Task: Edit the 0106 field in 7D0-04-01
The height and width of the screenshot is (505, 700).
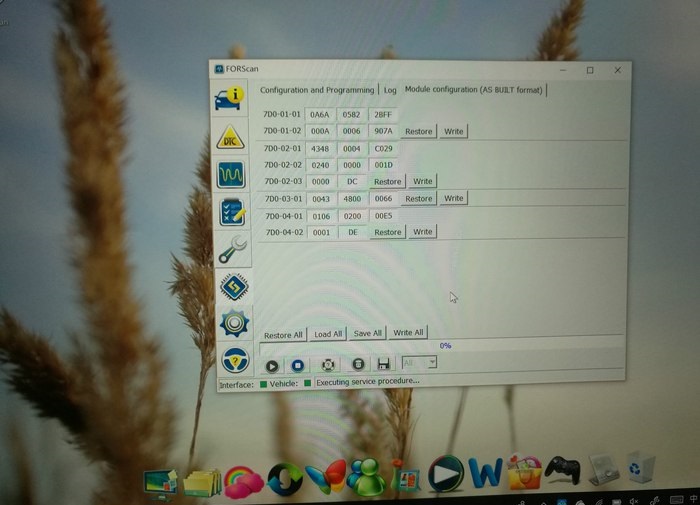Action: click(x=321, y=217)
